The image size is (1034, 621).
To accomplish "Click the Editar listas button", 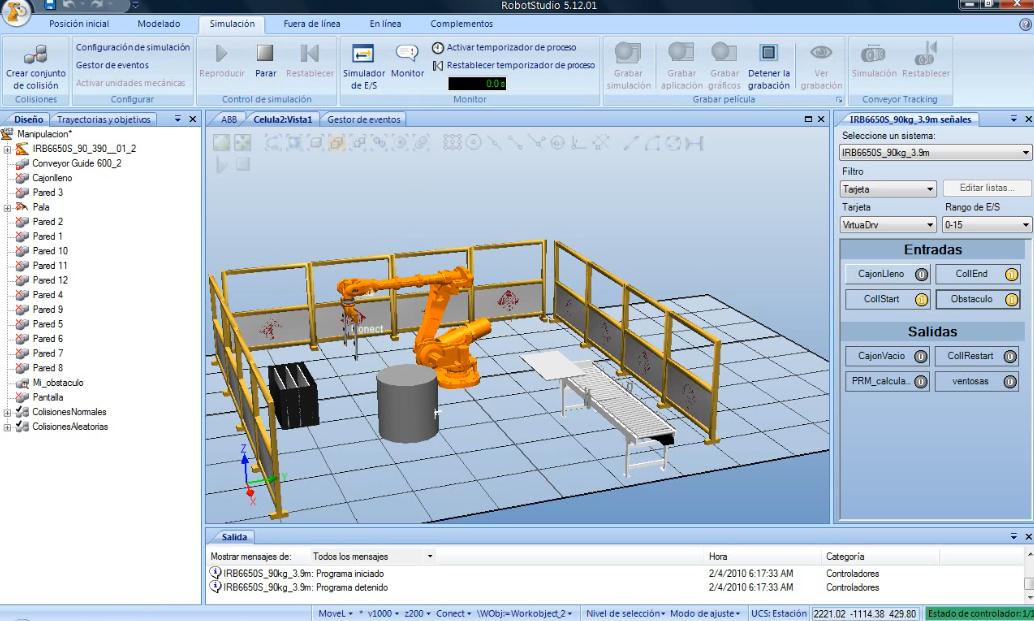I will [986, 188].
